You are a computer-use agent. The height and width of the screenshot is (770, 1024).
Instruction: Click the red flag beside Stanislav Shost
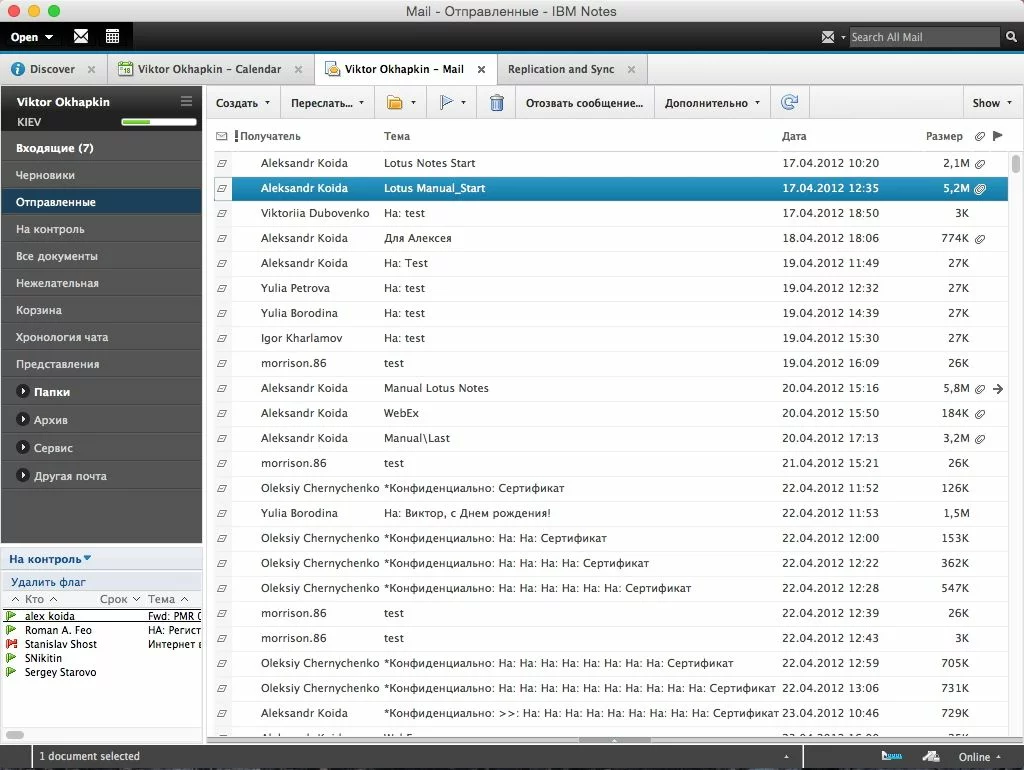(11, 645)
